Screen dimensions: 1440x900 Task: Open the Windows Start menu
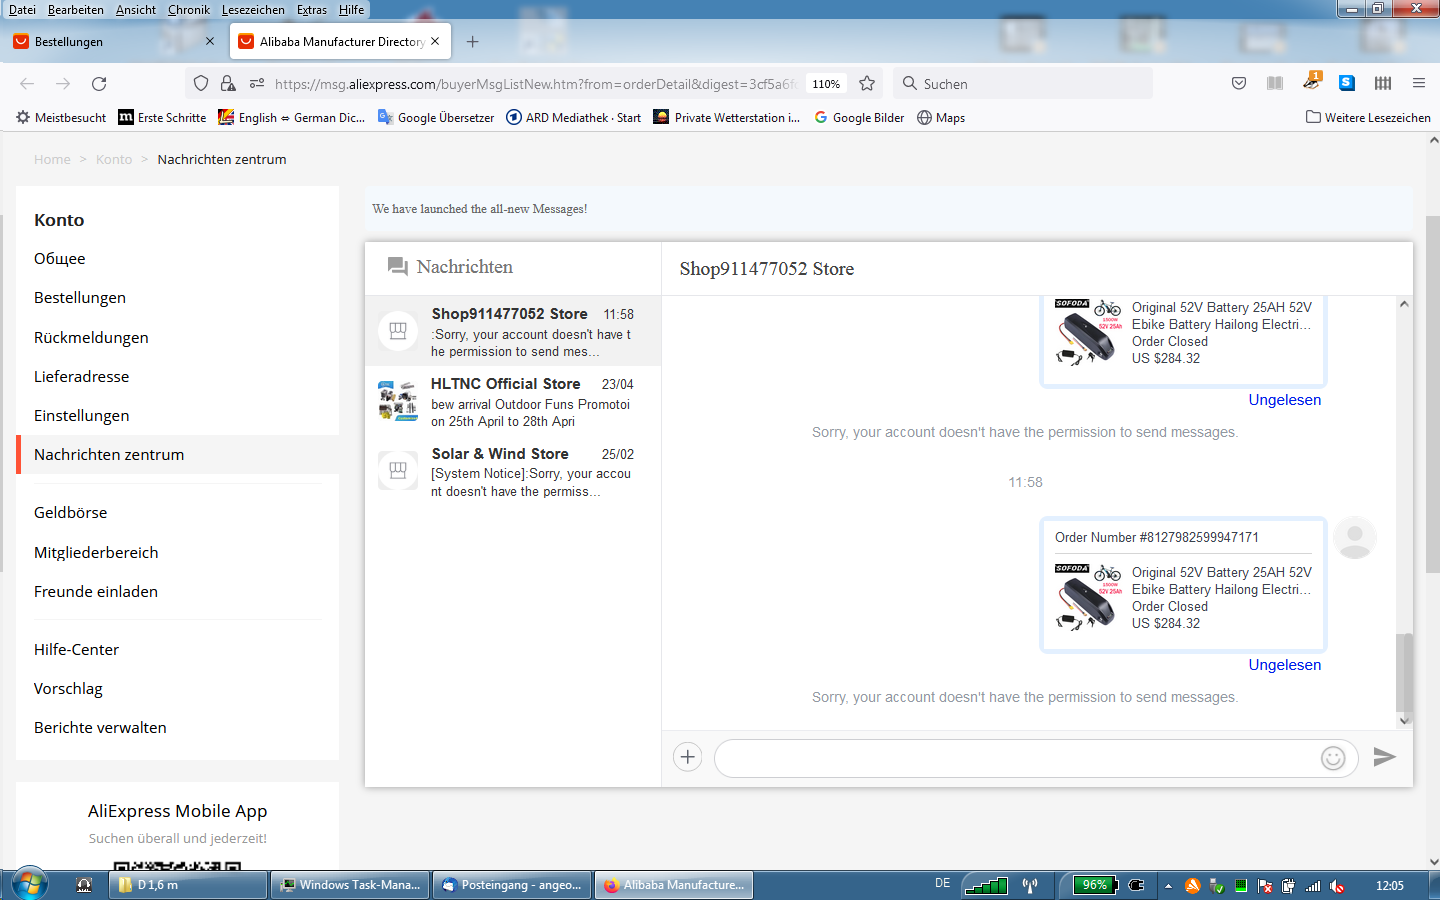[x=28, y=884]
